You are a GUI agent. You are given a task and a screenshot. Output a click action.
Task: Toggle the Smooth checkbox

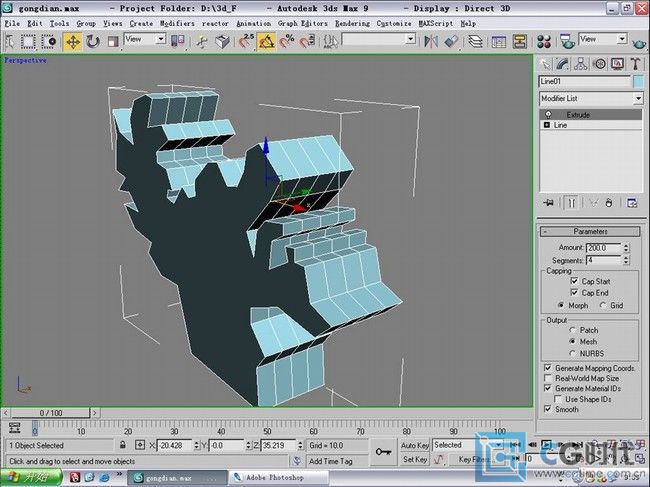coord(548,409)
